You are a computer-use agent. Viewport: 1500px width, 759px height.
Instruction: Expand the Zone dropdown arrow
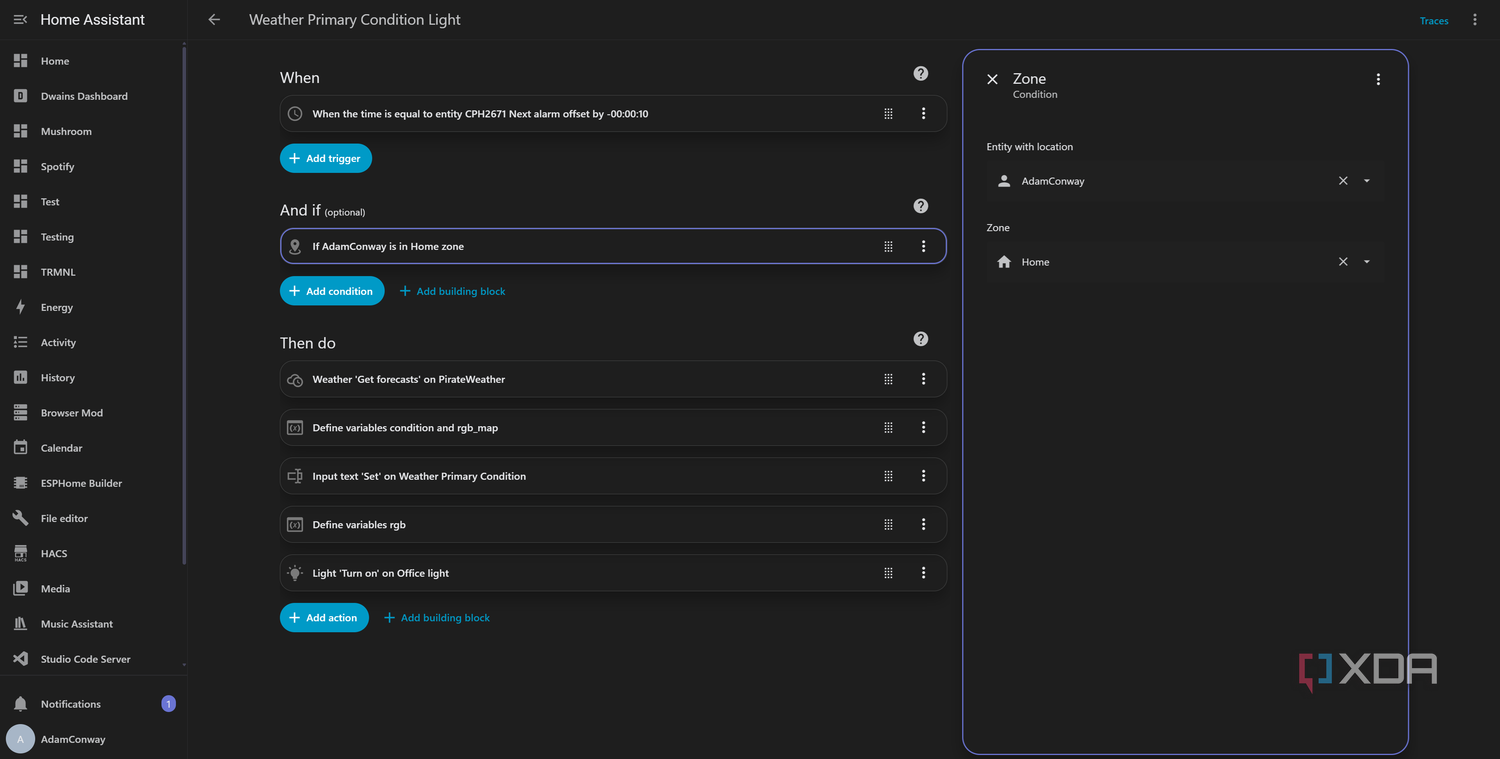pyautogui.click(x=1367, y=262)
